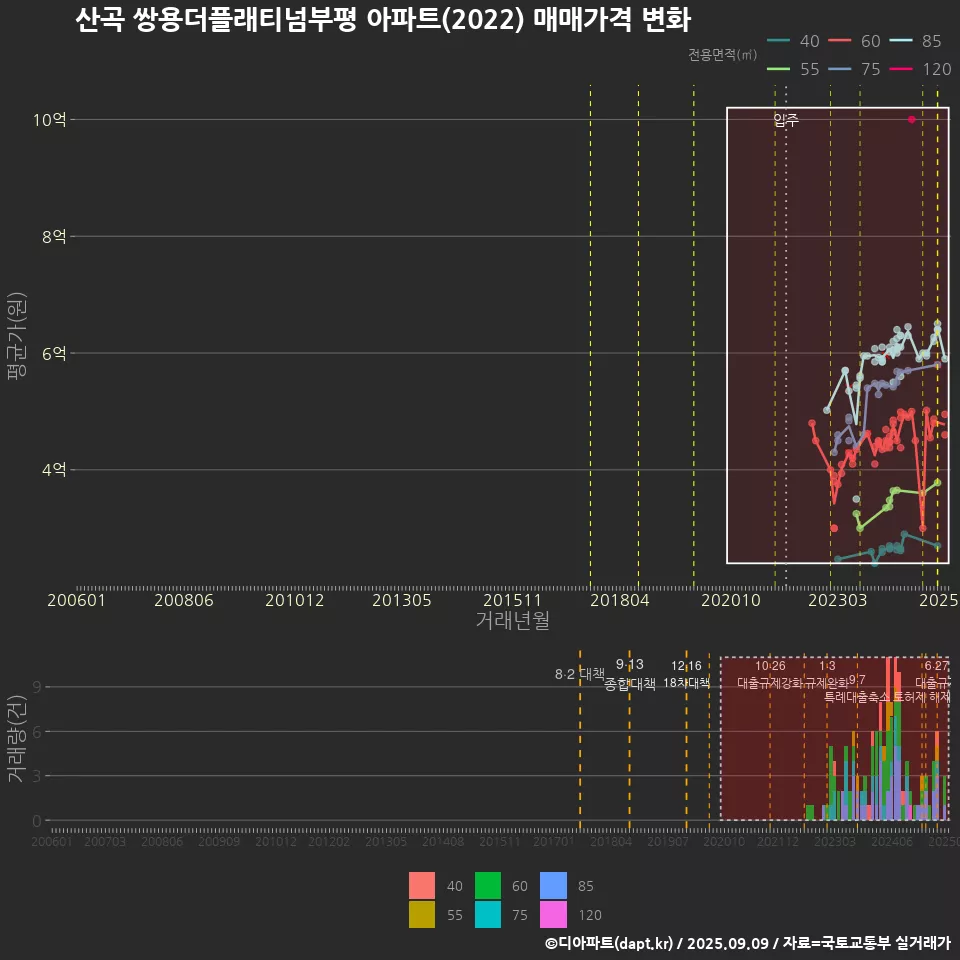Select the 75㎡ line legend key
The height and width of the screenshot is (960, 960).
840,69
